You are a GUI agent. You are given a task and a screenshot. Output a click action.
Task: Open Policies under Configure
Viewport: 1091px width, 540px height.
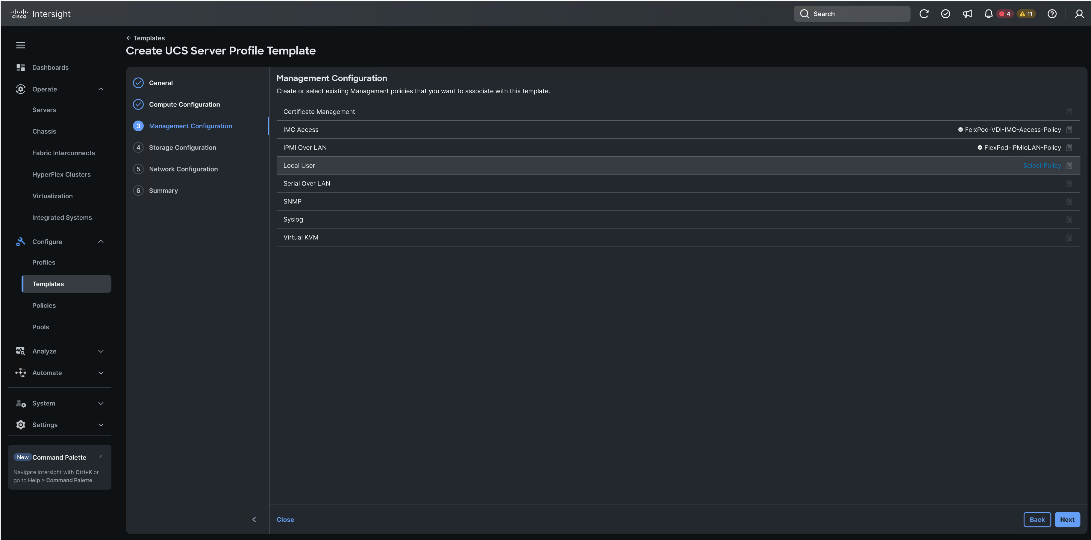coord(44,305)
